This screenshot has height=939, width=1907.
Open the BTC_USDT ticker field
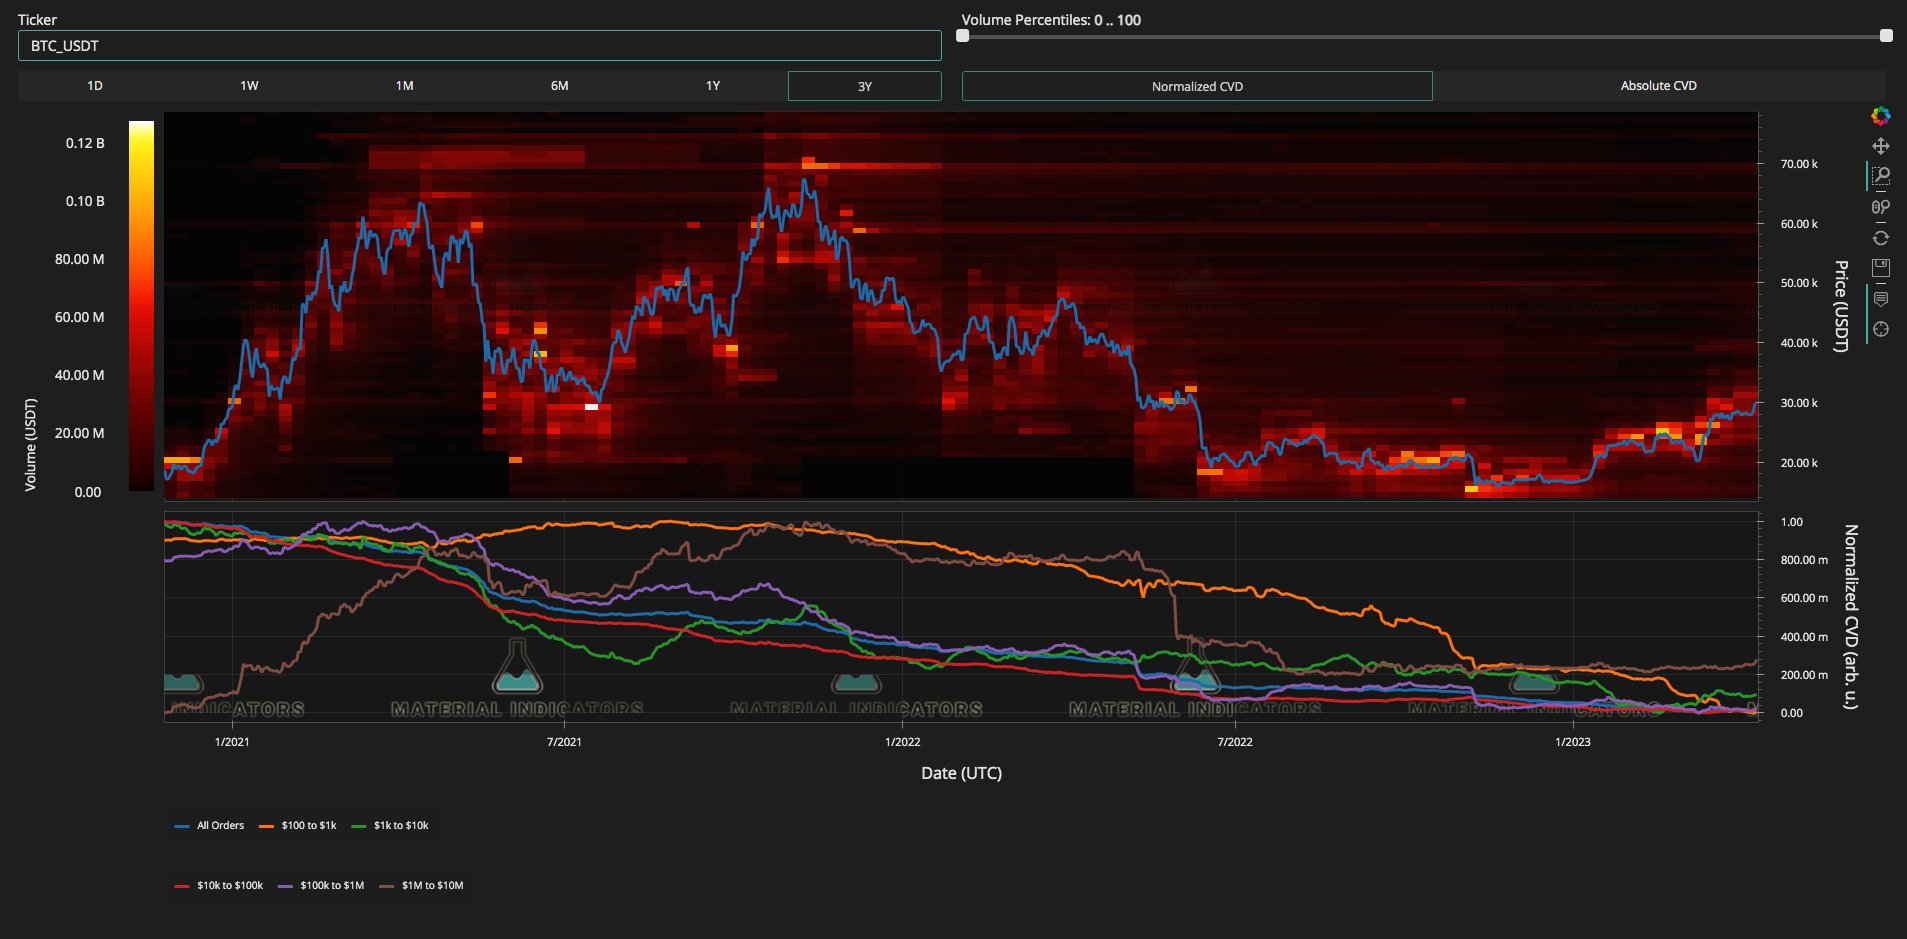point(479,46)
